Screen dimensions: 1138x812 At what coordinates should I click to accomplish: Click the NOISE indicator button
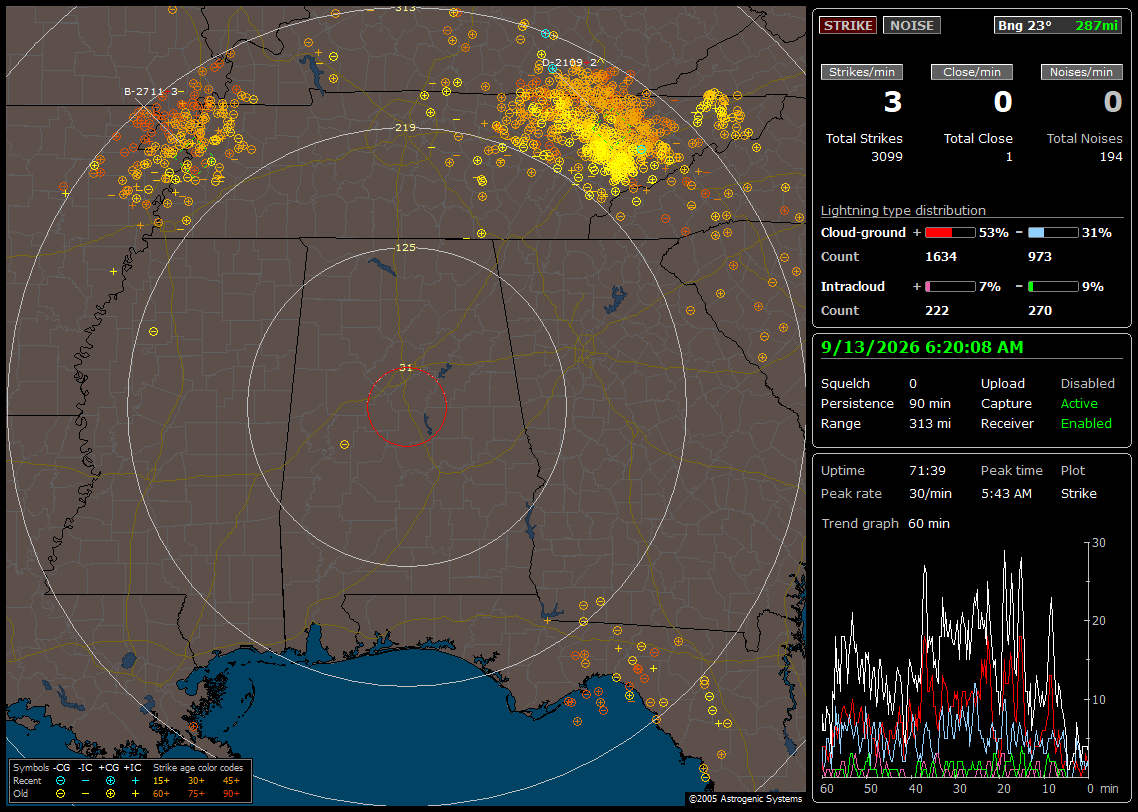(912, 25)
